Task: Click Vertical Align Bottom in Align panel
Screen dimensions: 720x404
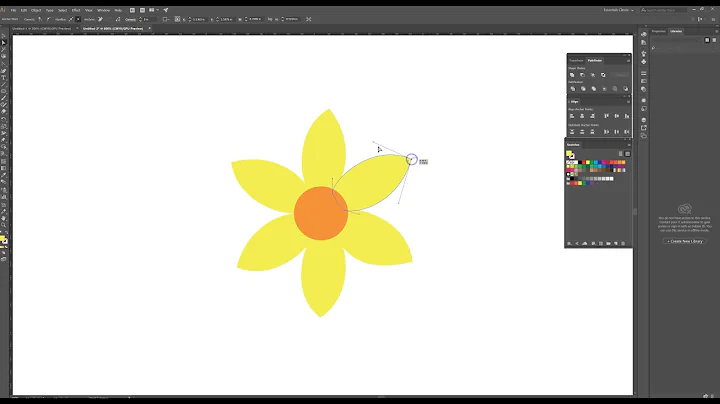Action: [627, 116]
